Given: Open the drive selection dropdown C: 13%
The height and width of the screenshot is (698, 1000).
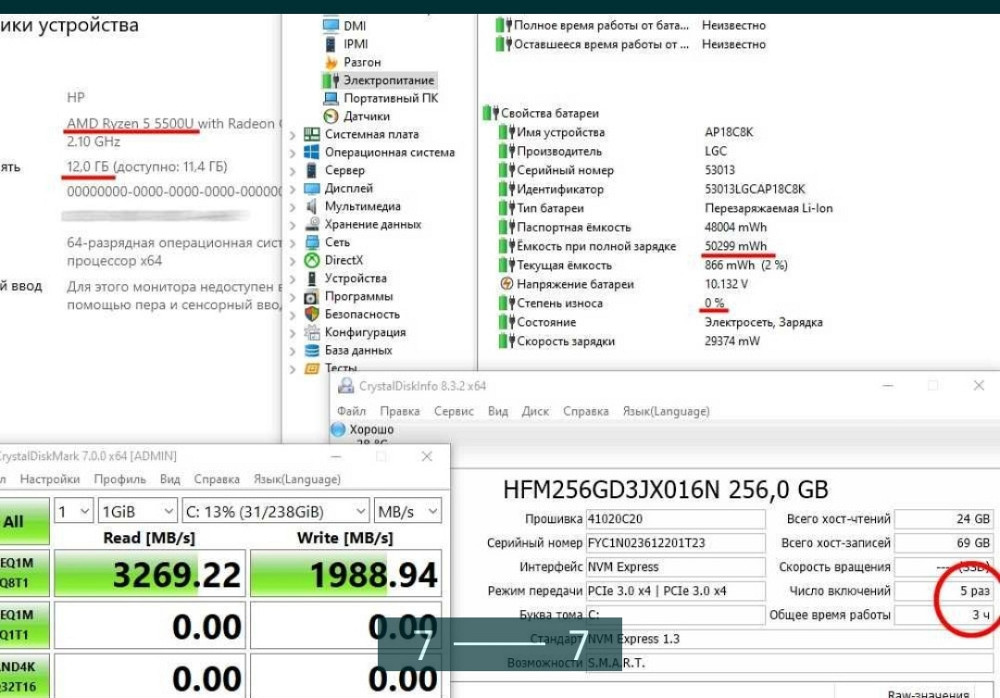Looking at the screenshot, I should 276,511.
